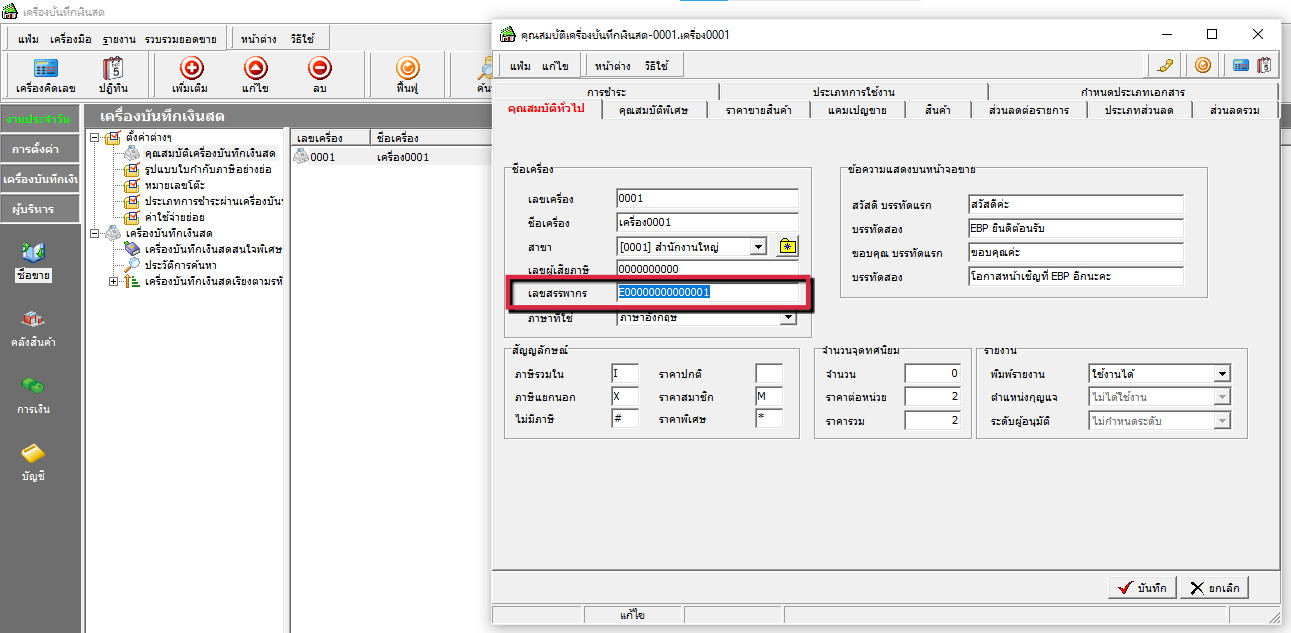Open the พิมพ์รายงาน dropdown list

point(1222,374)
